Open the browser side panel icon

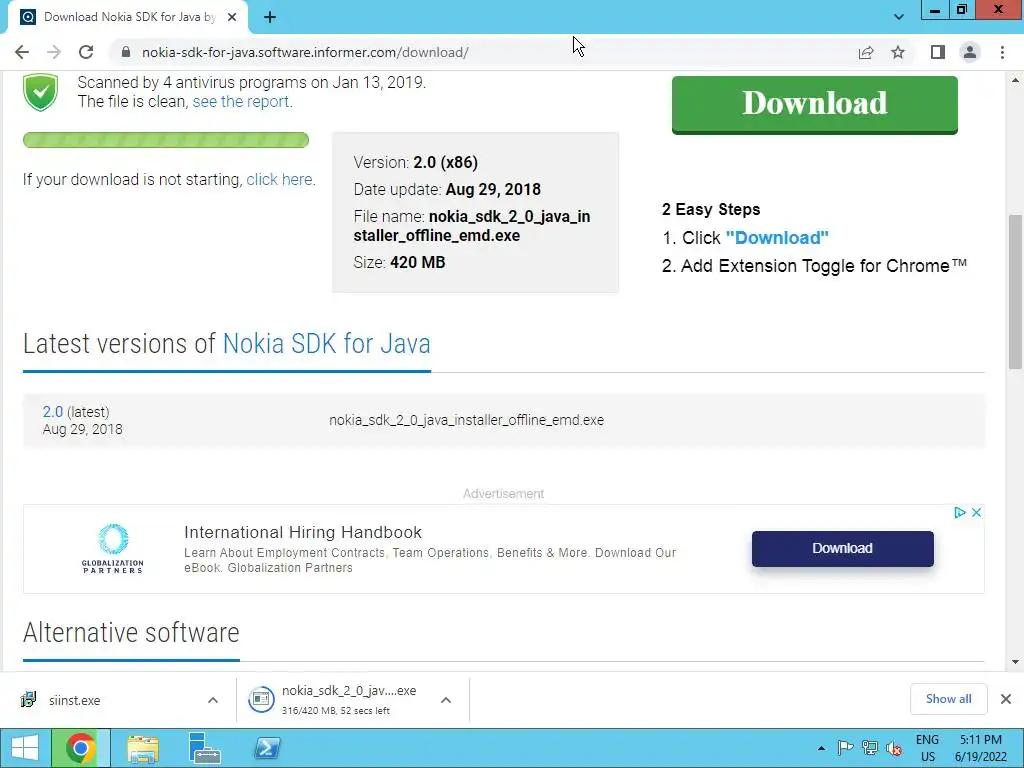coord(938,52)
